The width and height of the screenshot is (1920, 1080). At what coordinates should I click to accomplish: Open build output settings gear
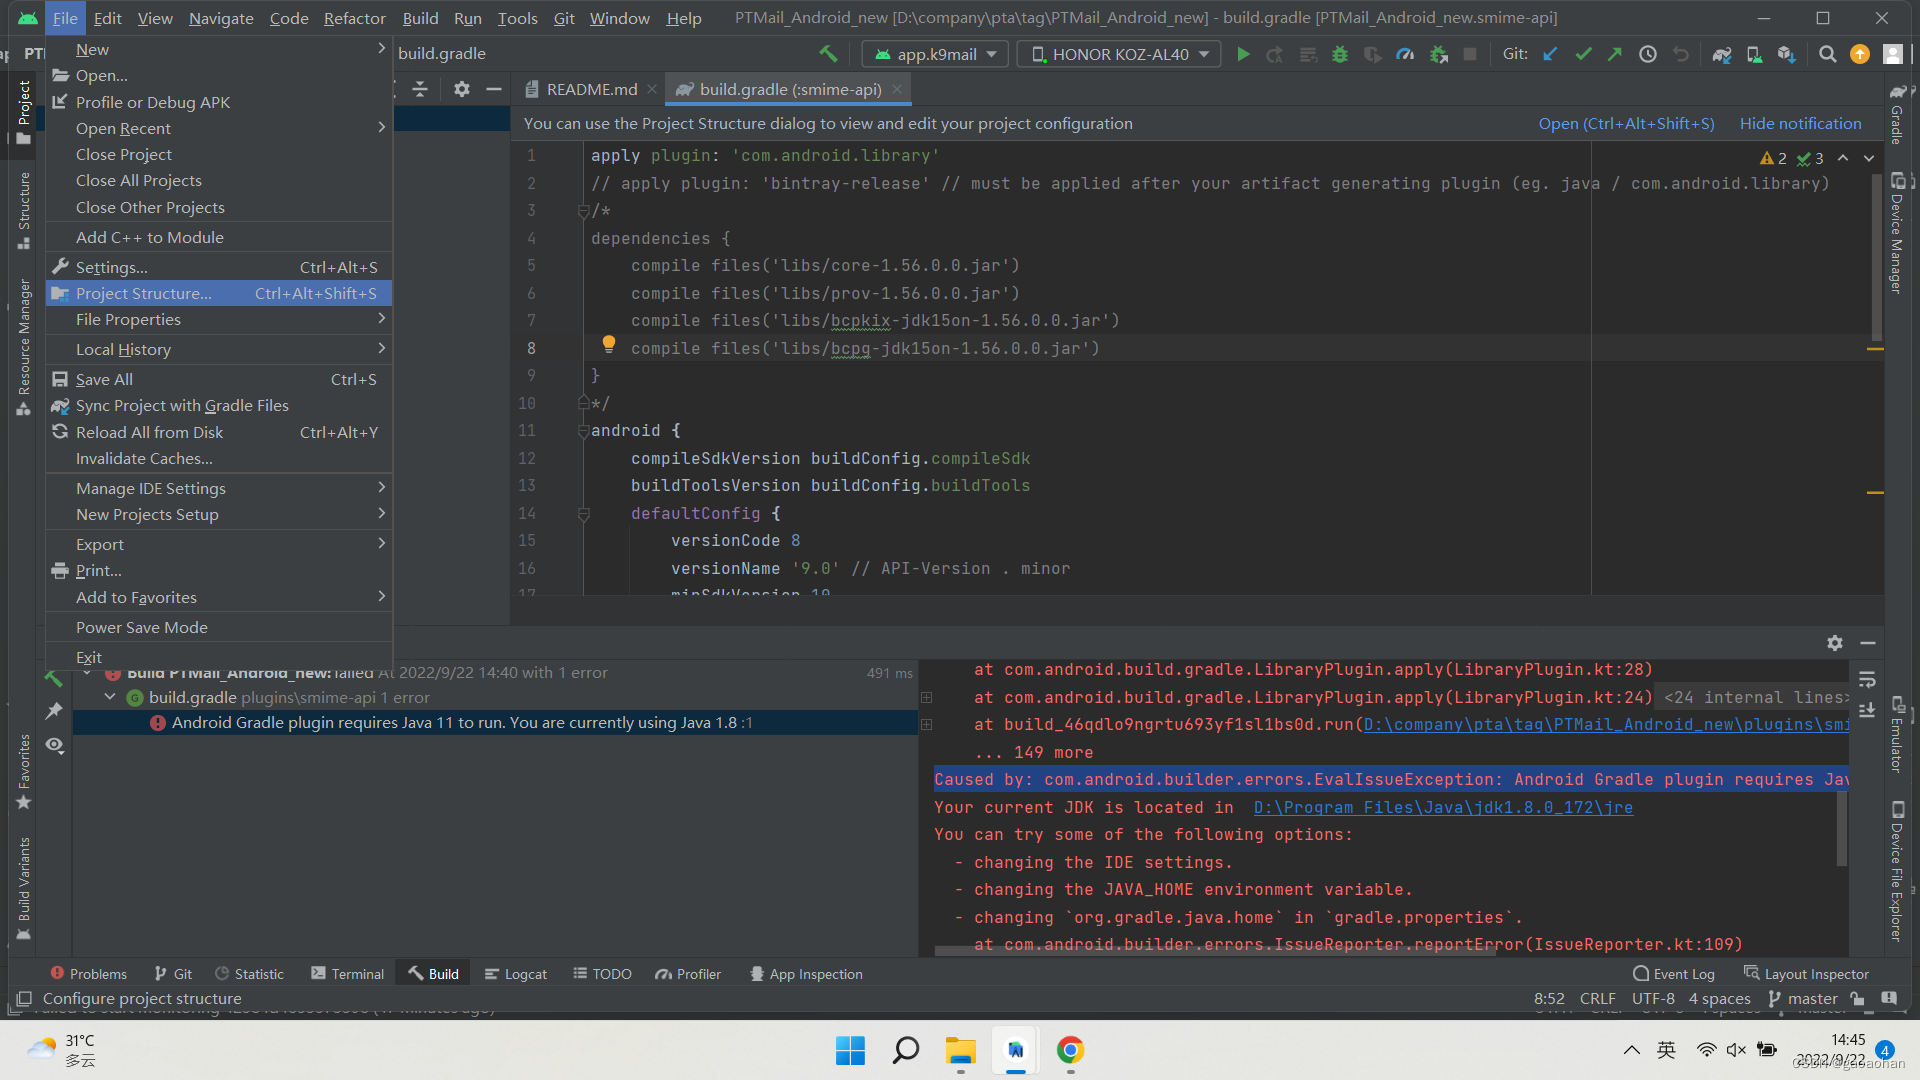pos(1834,643)
